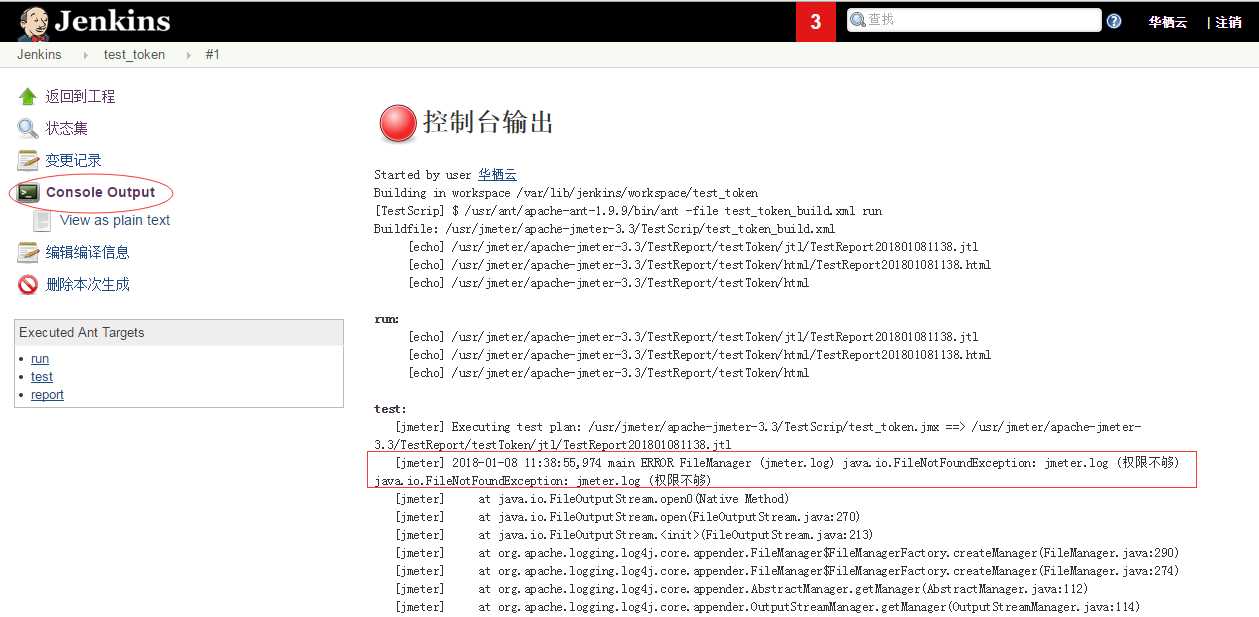Focus the 查找 search box
This screenshot has height=617, width=1259.
974,20
